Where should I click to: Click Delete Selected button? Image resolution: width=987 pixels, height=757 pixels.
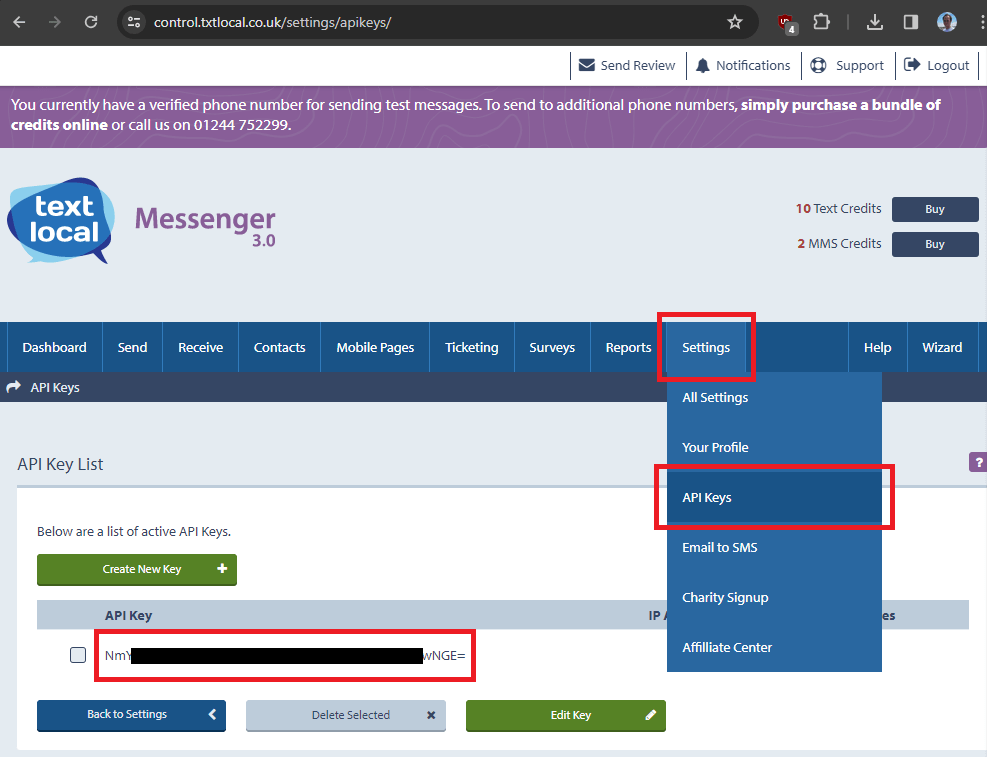point(346,715)
